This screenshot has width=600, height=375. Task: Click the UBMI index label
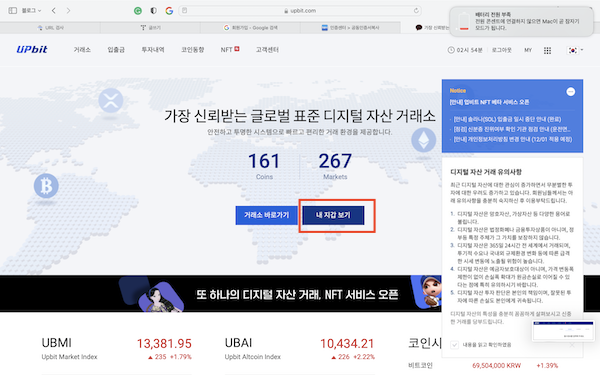pyautogui.click(x=57, y=343)
